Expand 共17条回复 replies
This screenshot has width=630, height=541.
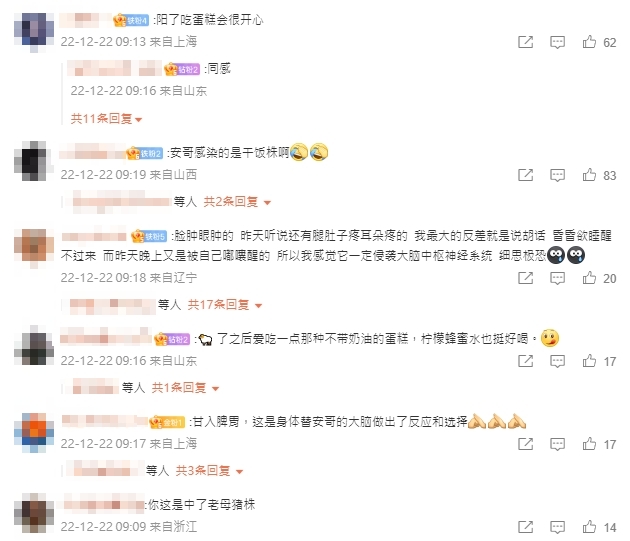click(x=225, y=305)
